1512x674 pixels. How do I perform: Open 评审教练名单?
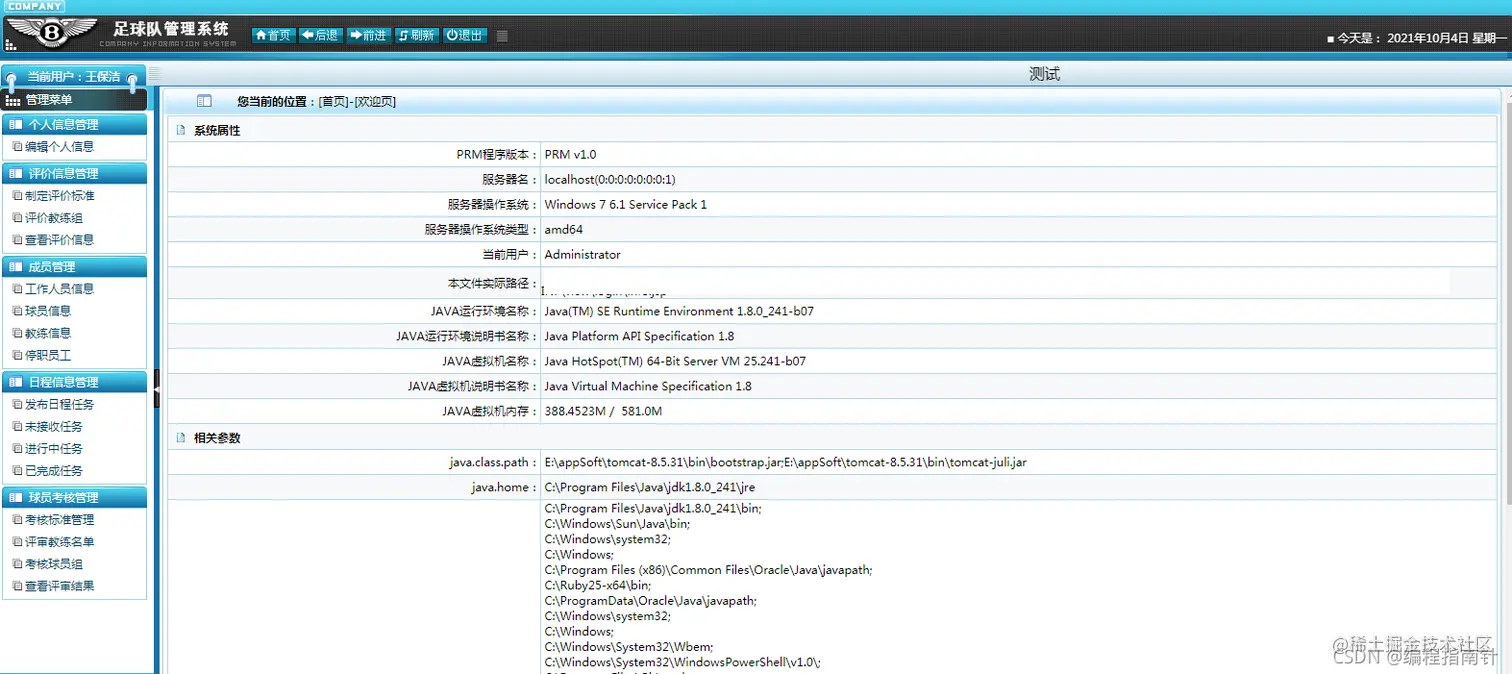[x=59, y=542]
